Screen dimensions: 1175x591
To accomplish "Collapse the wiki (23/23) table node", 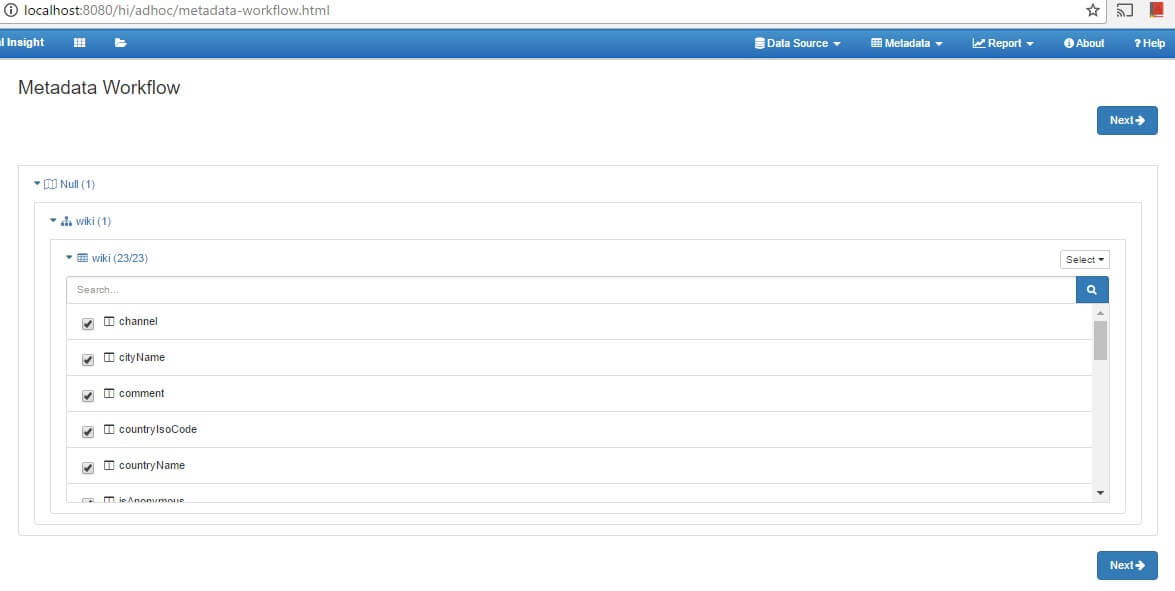I will (69, 258).
